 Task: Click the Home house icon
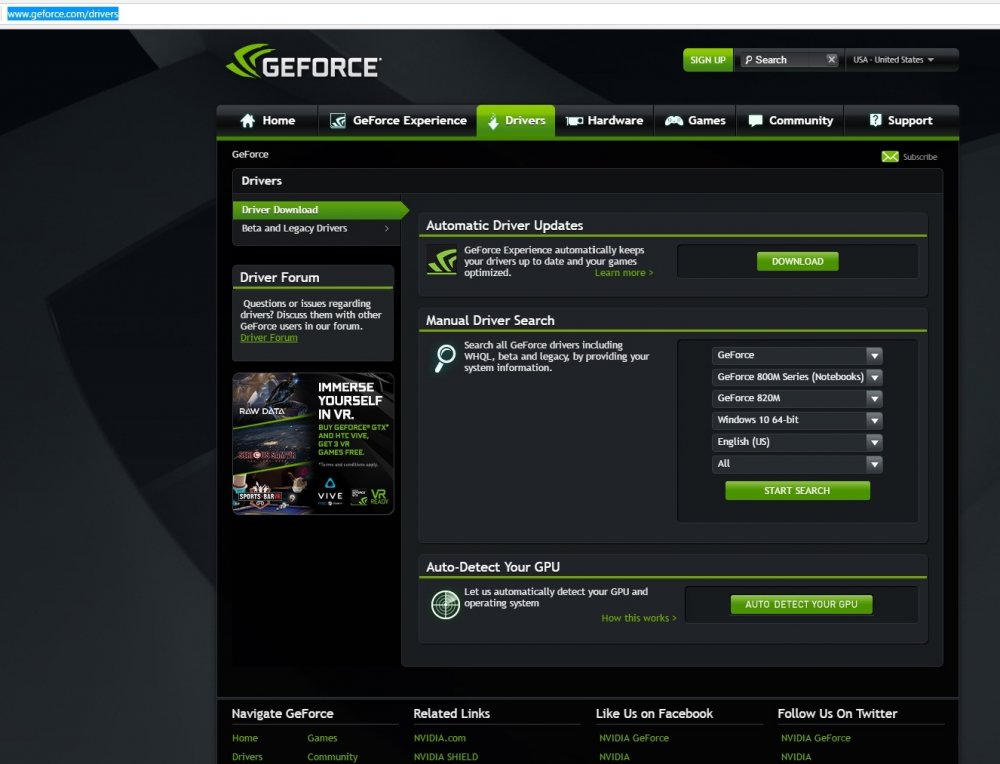(x=247, y=121)
